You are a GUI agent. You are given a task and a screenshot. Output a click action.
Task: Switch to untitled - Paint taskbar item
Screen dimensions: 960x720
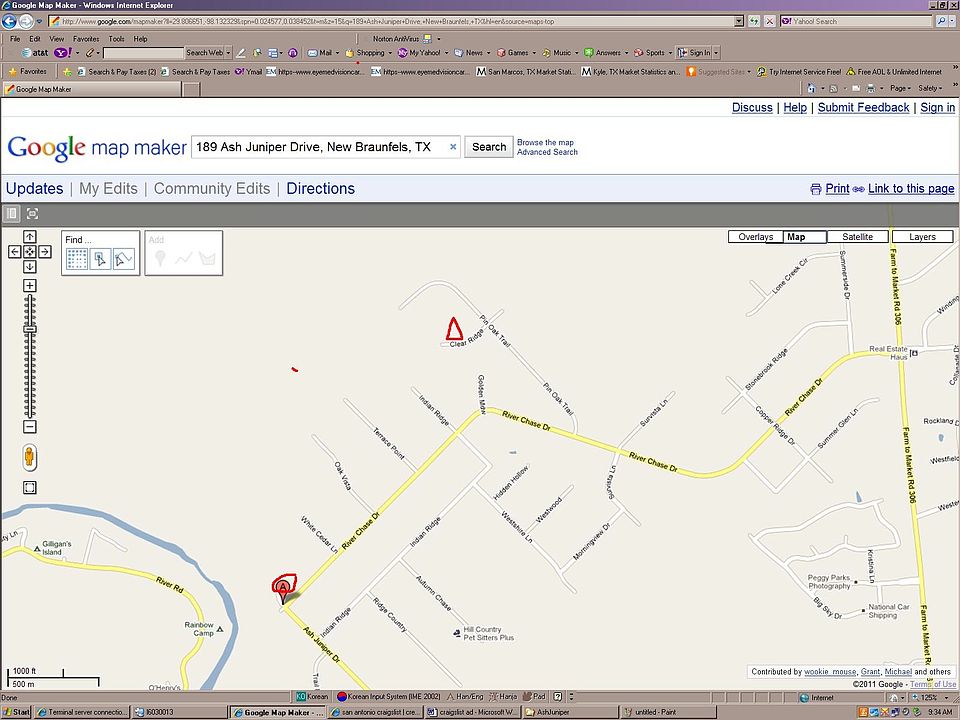pos(669,713)
